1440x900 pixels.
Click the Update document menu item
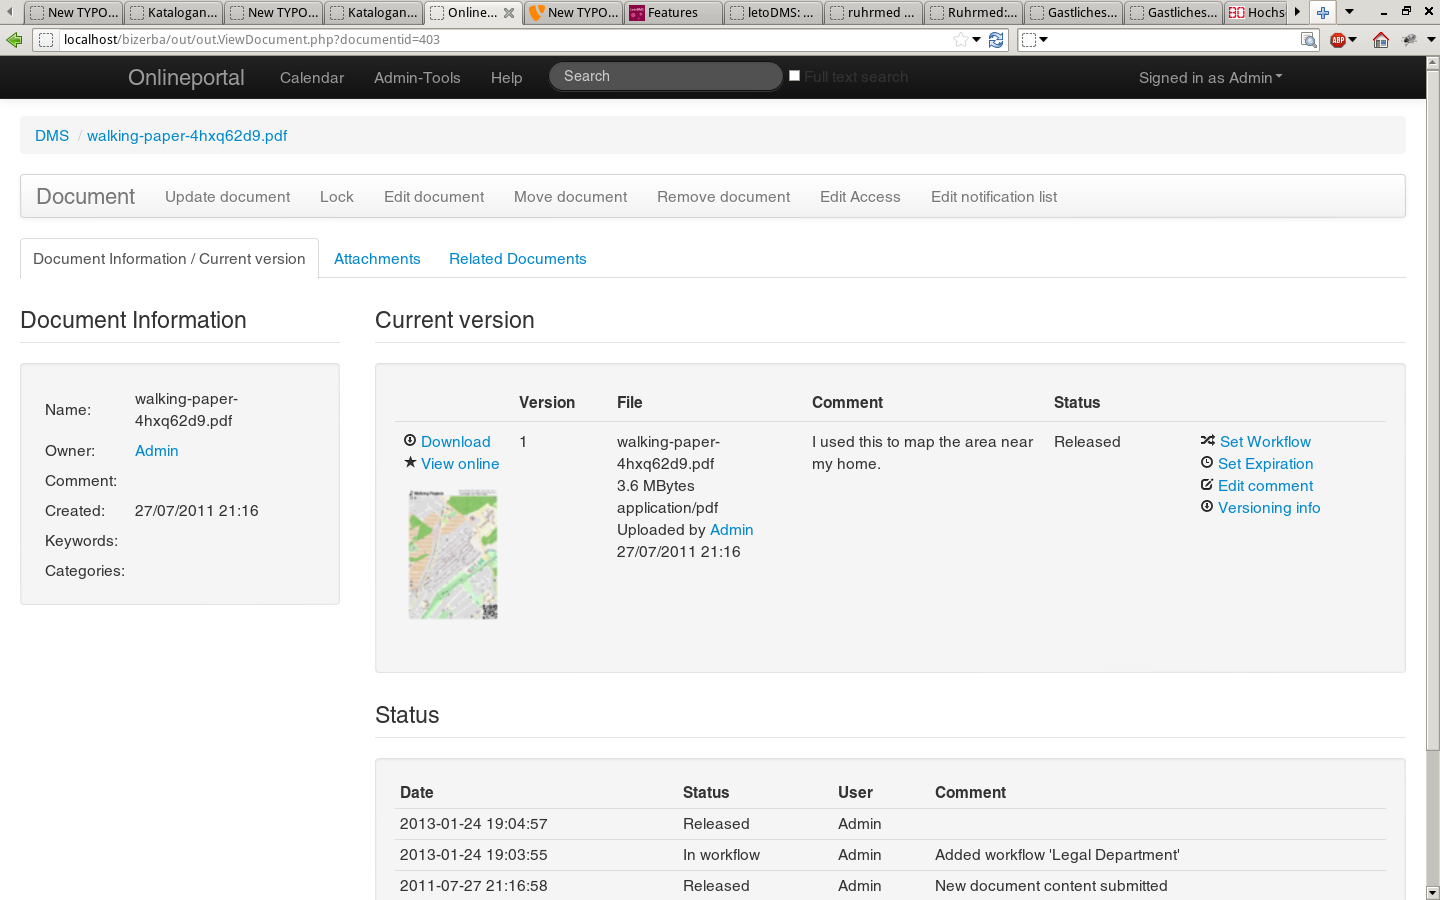(x=227, y=197)
